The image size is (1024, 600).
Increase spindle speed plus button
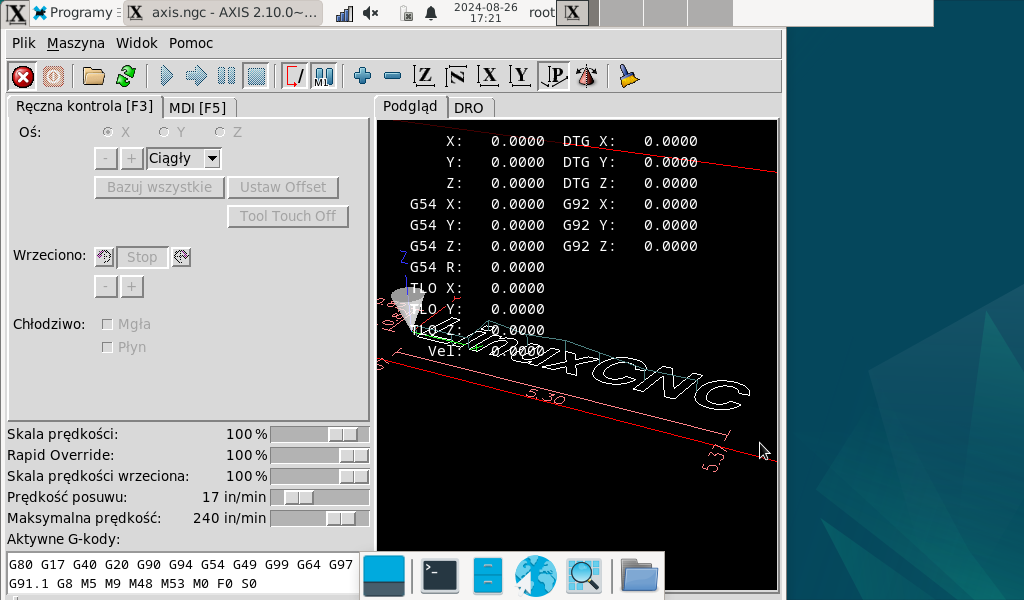pos(131,287)
